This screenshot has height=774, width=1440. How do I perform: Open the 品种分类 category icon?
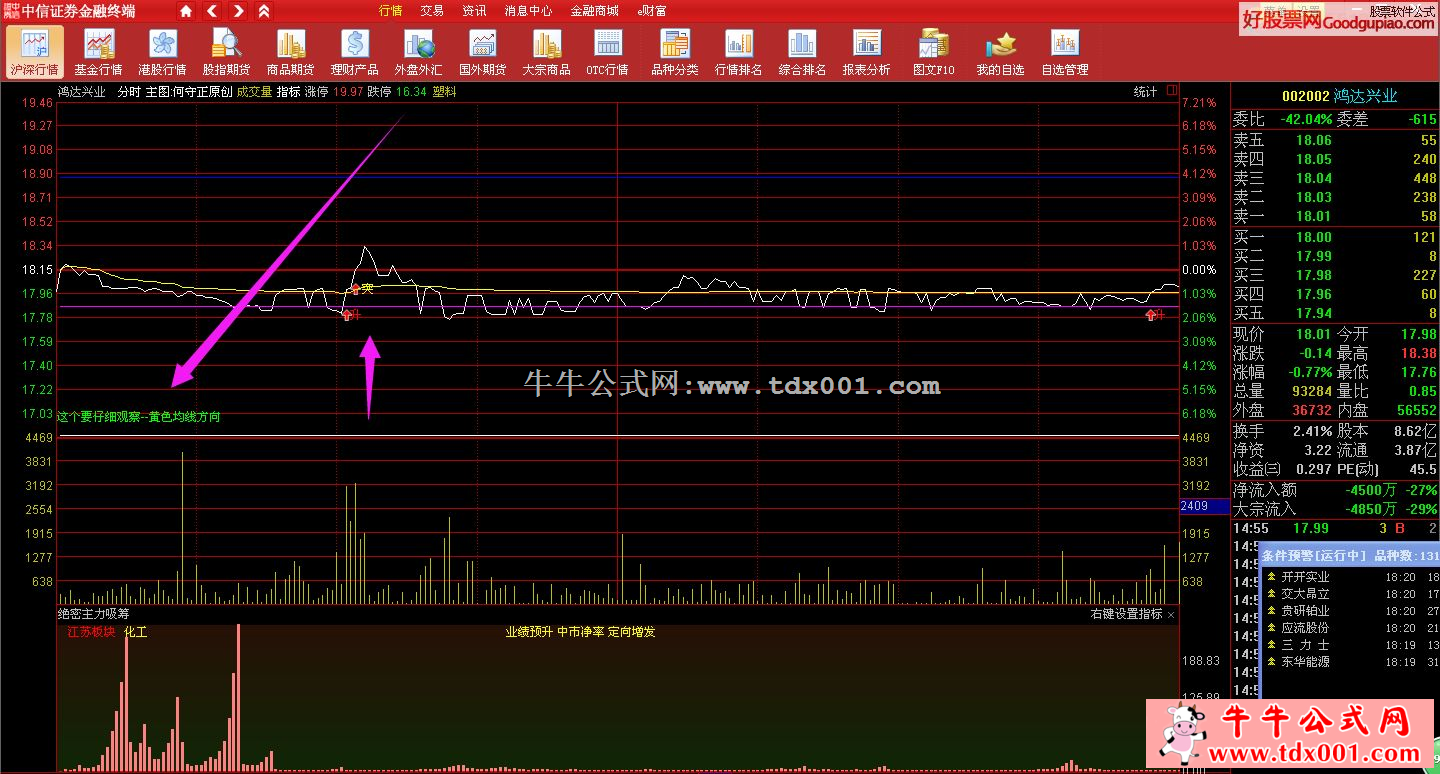point(675,52)
